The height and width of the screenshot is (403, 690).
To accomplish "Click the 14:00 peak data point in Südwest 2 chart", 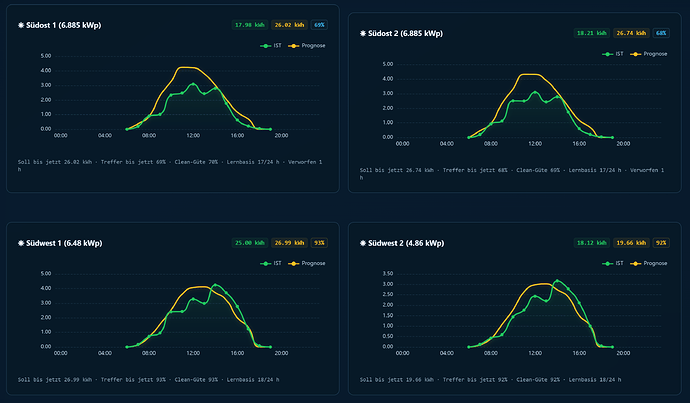I will click(557, 281).
